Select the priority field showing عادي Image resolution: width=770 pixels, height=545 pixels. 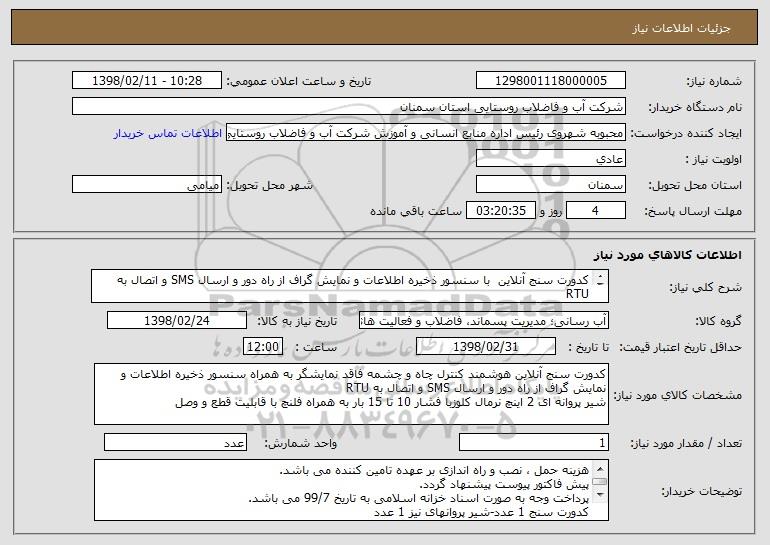(x=550, y=159)
